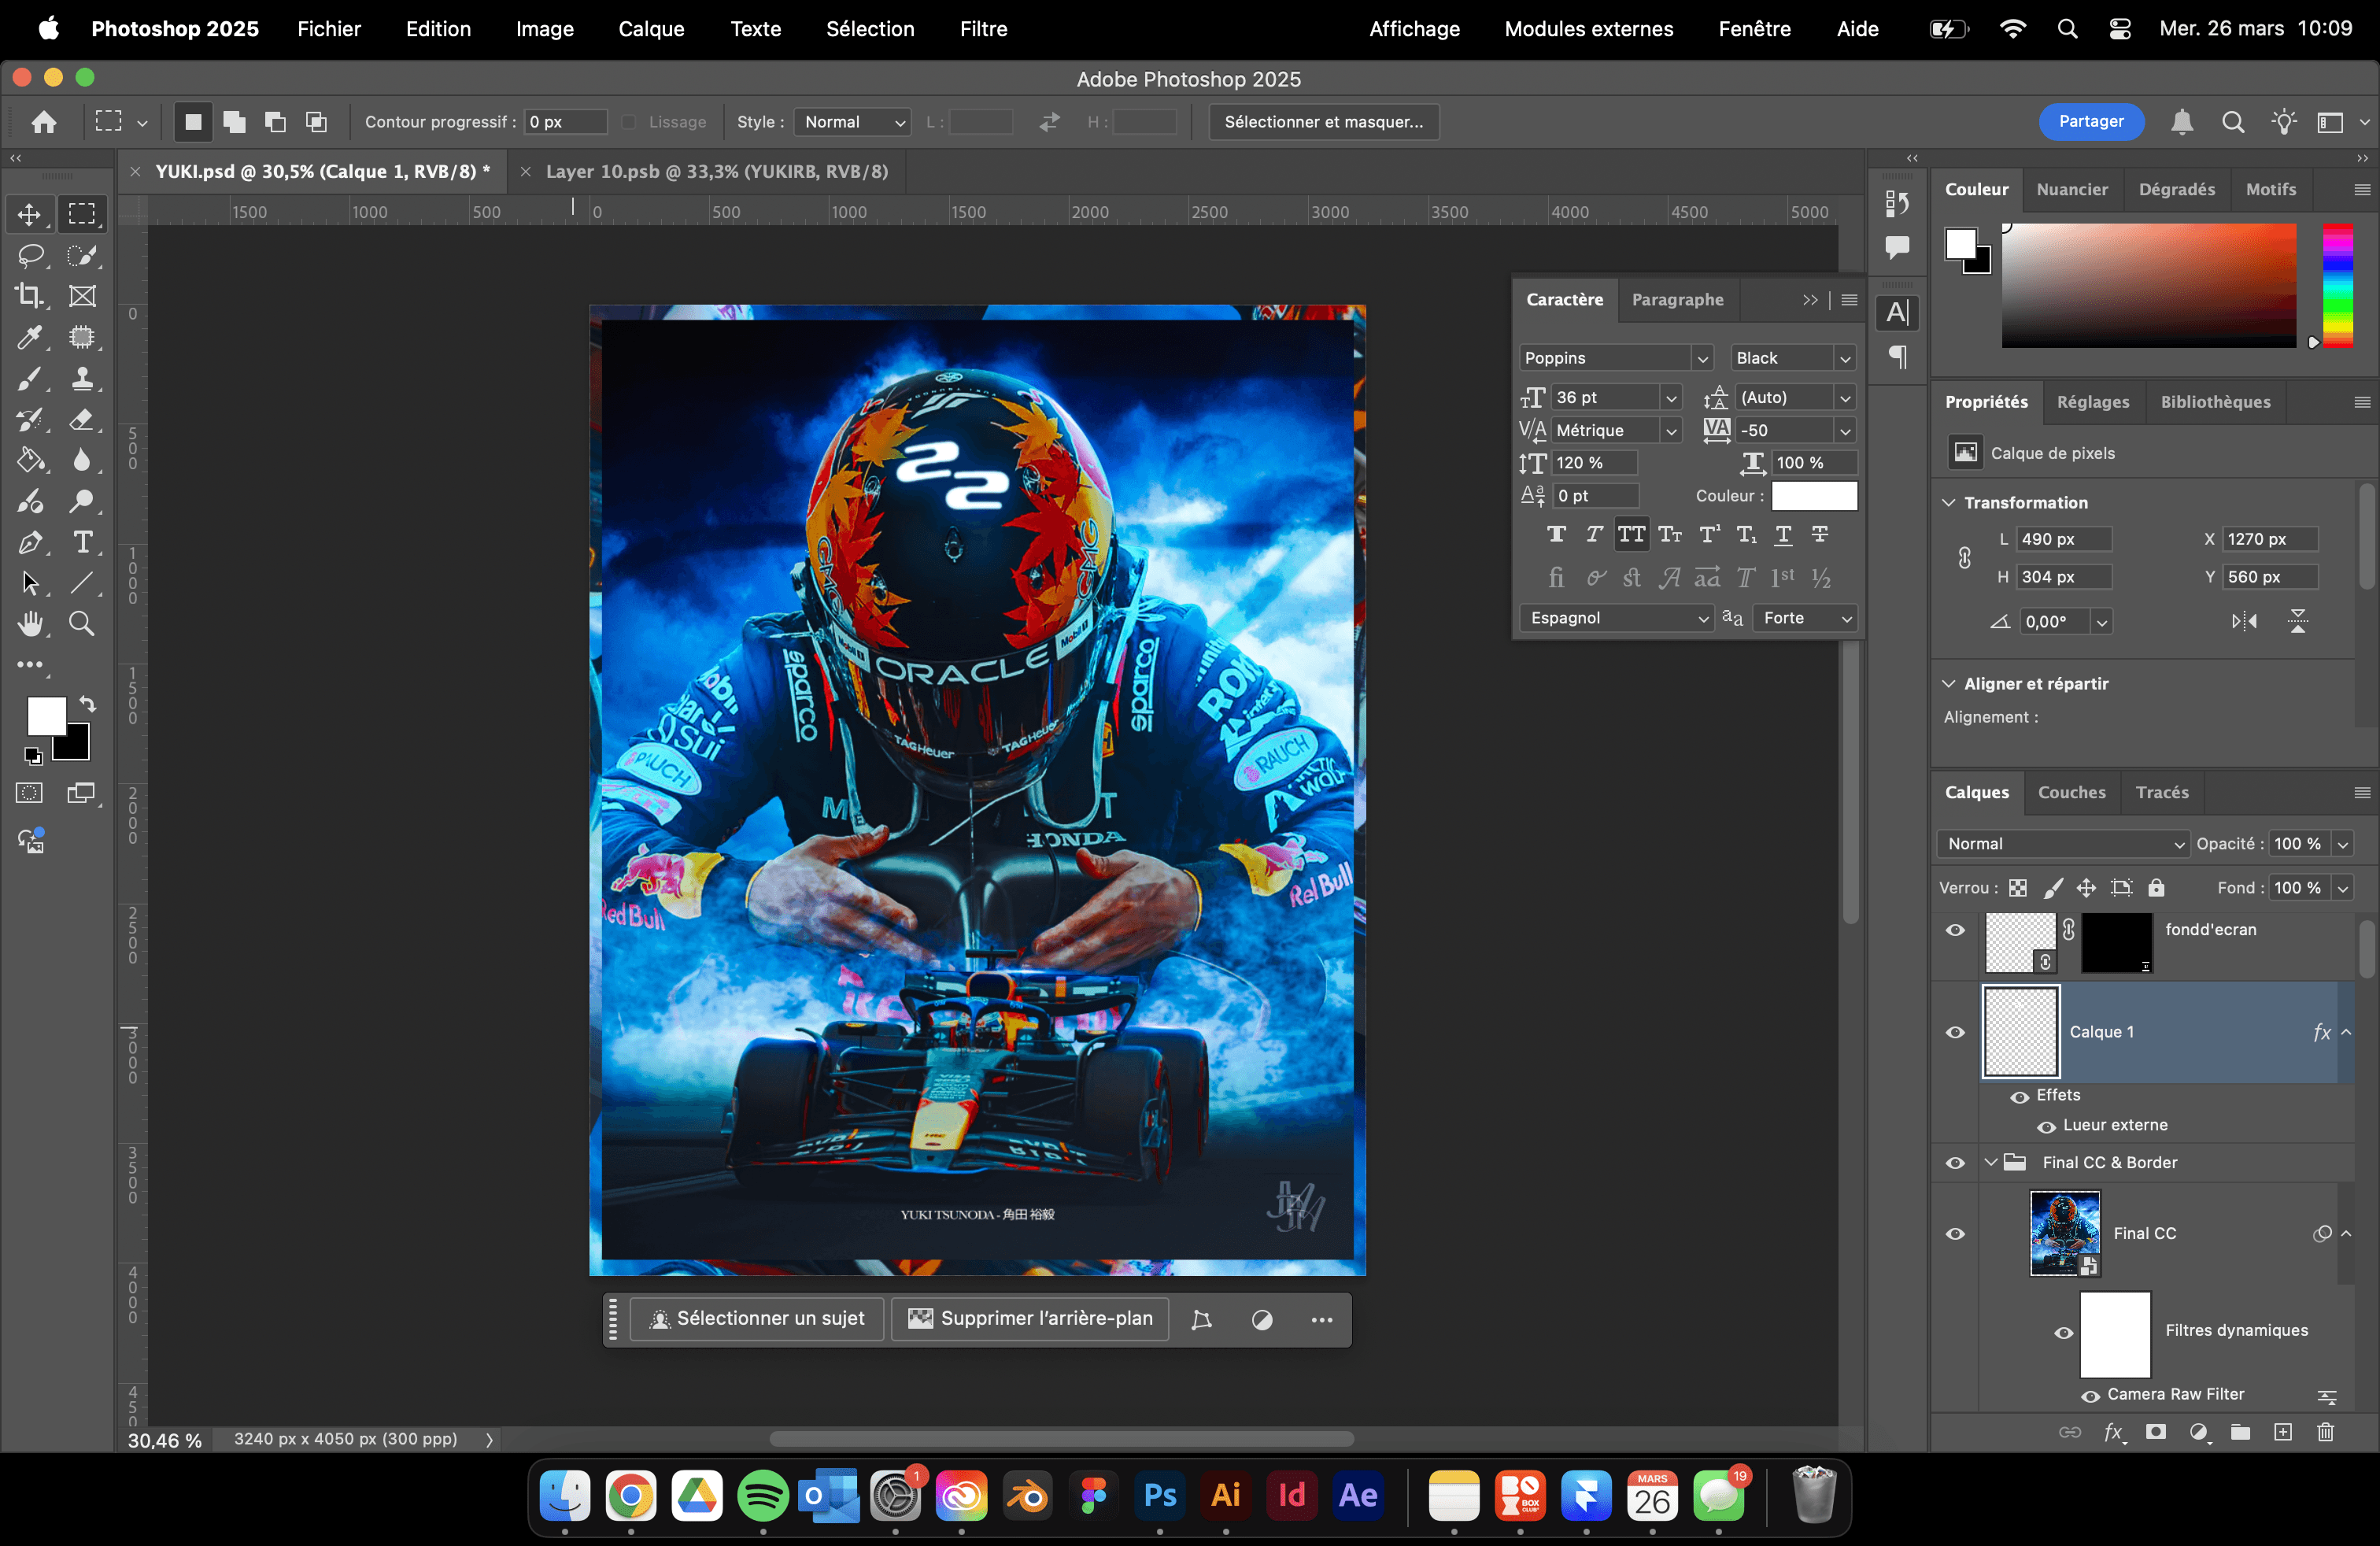The width and height of the screenshot is (2380, 1546).
Task: Open the Poppins font family dropdown
Action: click(1701, 358)
